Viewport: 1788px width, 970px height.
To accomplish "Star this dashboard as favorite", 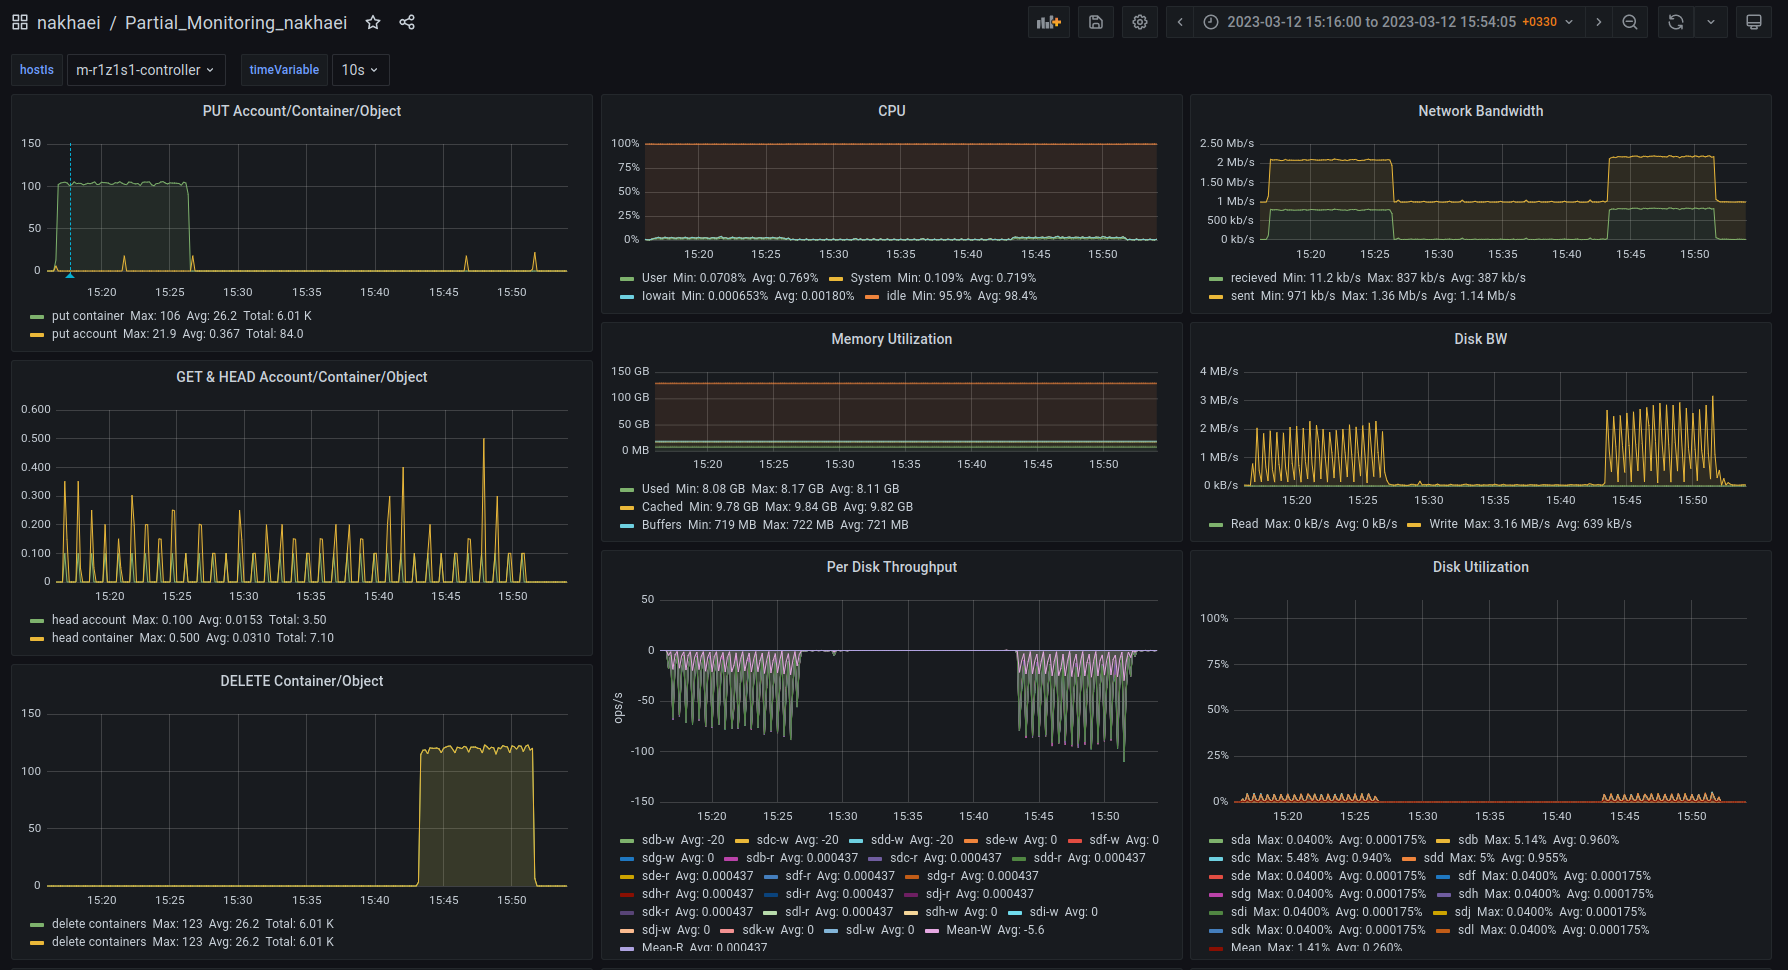I will (373, 22).
